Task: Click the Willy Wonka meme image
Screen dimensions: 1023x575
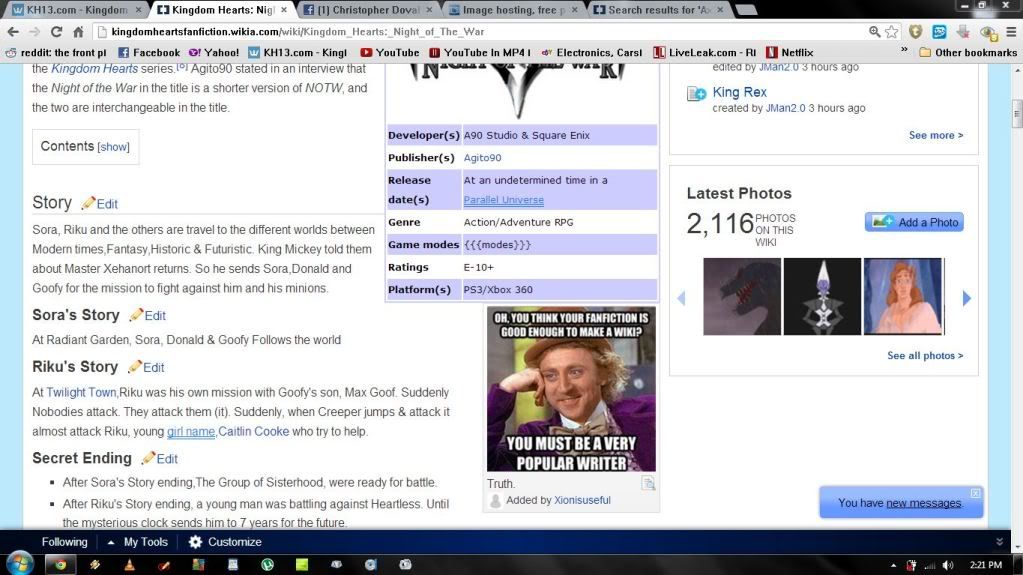Action: [x=571, y=390]
